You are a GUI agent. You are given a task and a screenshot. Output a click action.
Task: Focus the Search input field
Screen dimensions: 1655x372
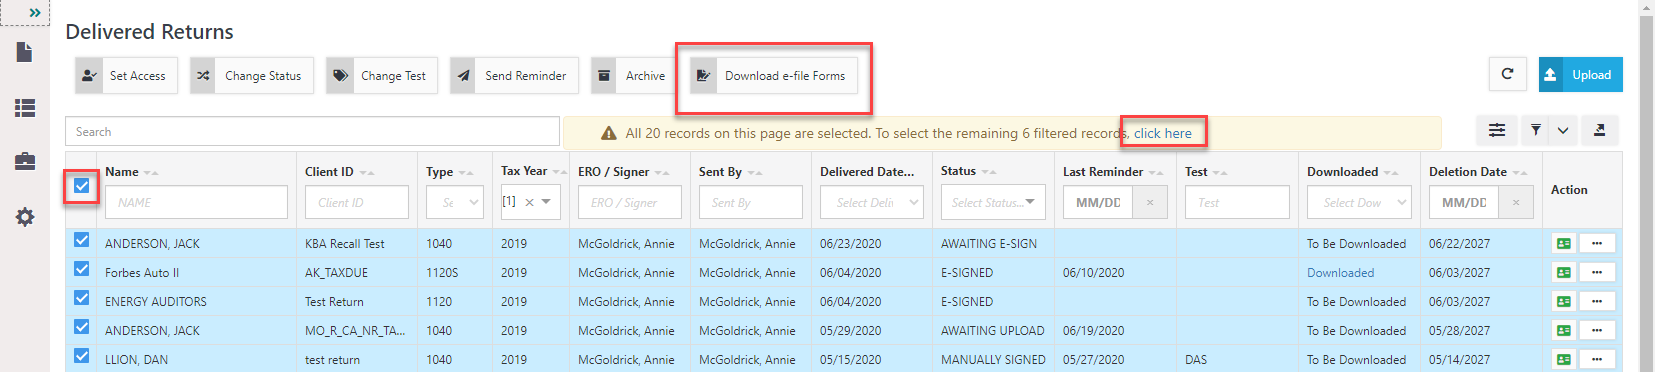click(x=312, y=131)
